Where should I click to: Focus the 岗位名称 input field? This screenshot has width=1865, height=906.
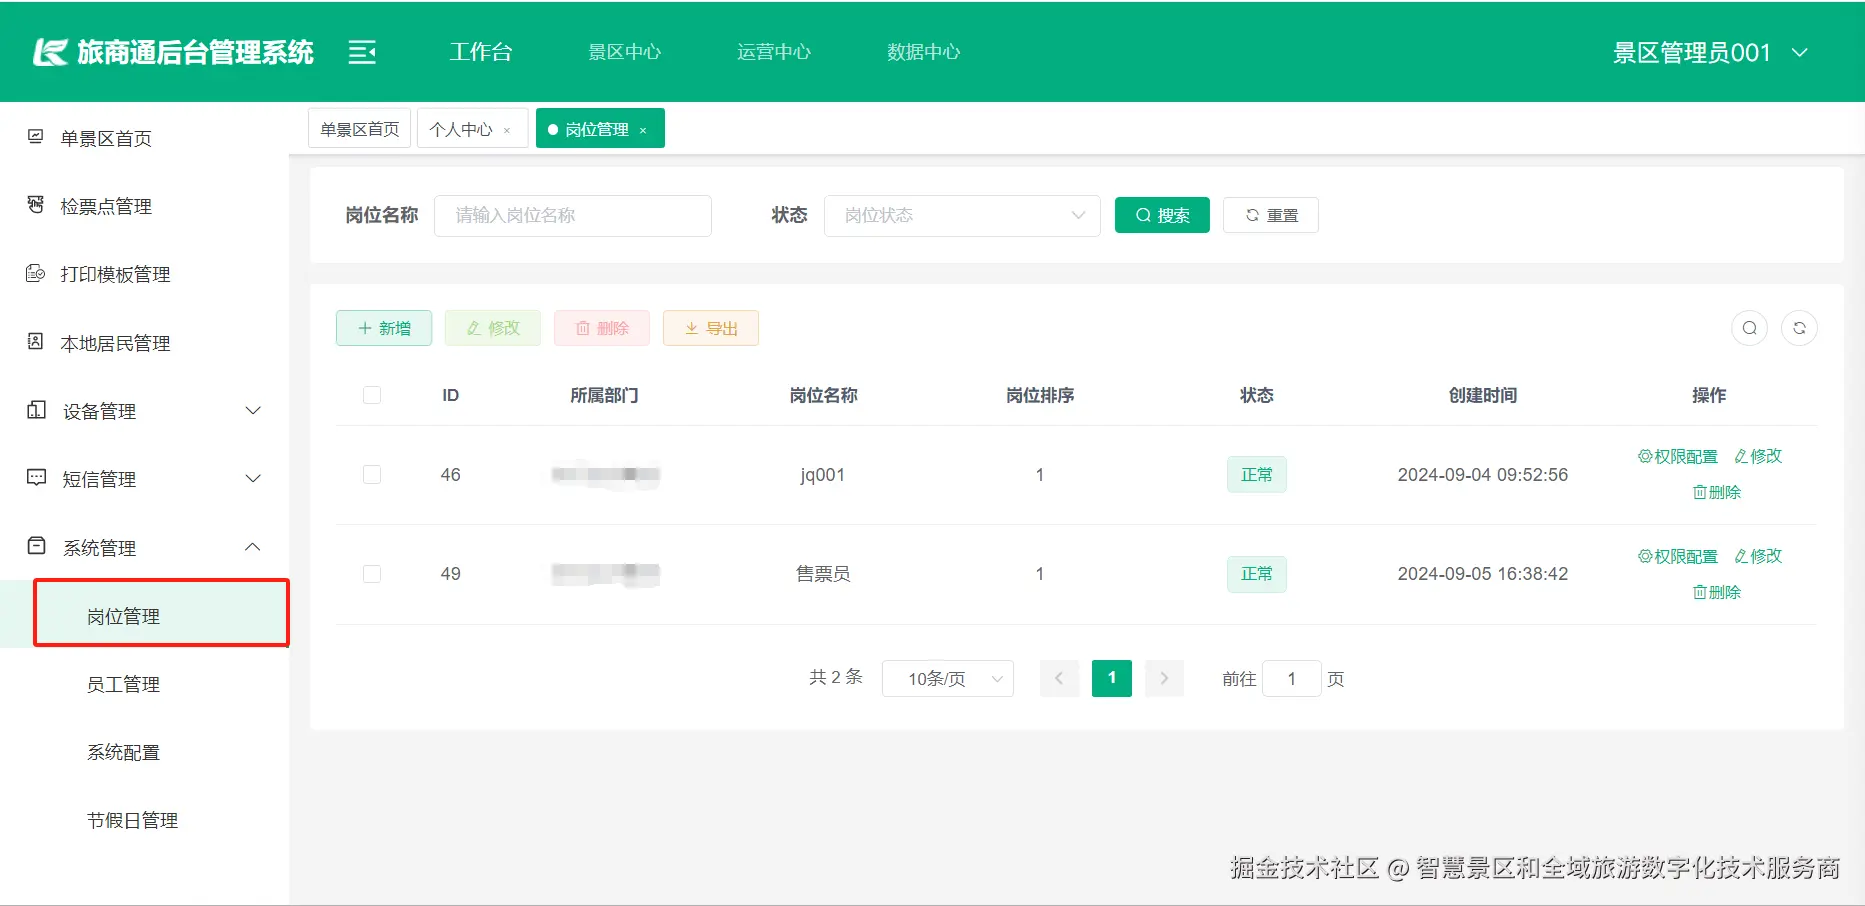(573, 215)
